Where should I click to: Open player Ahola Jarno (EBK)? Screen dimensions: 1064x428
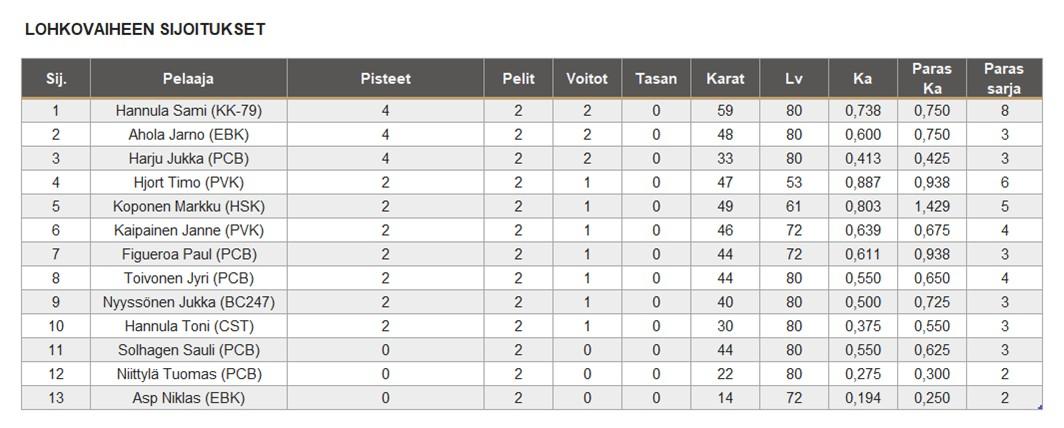coord(188,135)
